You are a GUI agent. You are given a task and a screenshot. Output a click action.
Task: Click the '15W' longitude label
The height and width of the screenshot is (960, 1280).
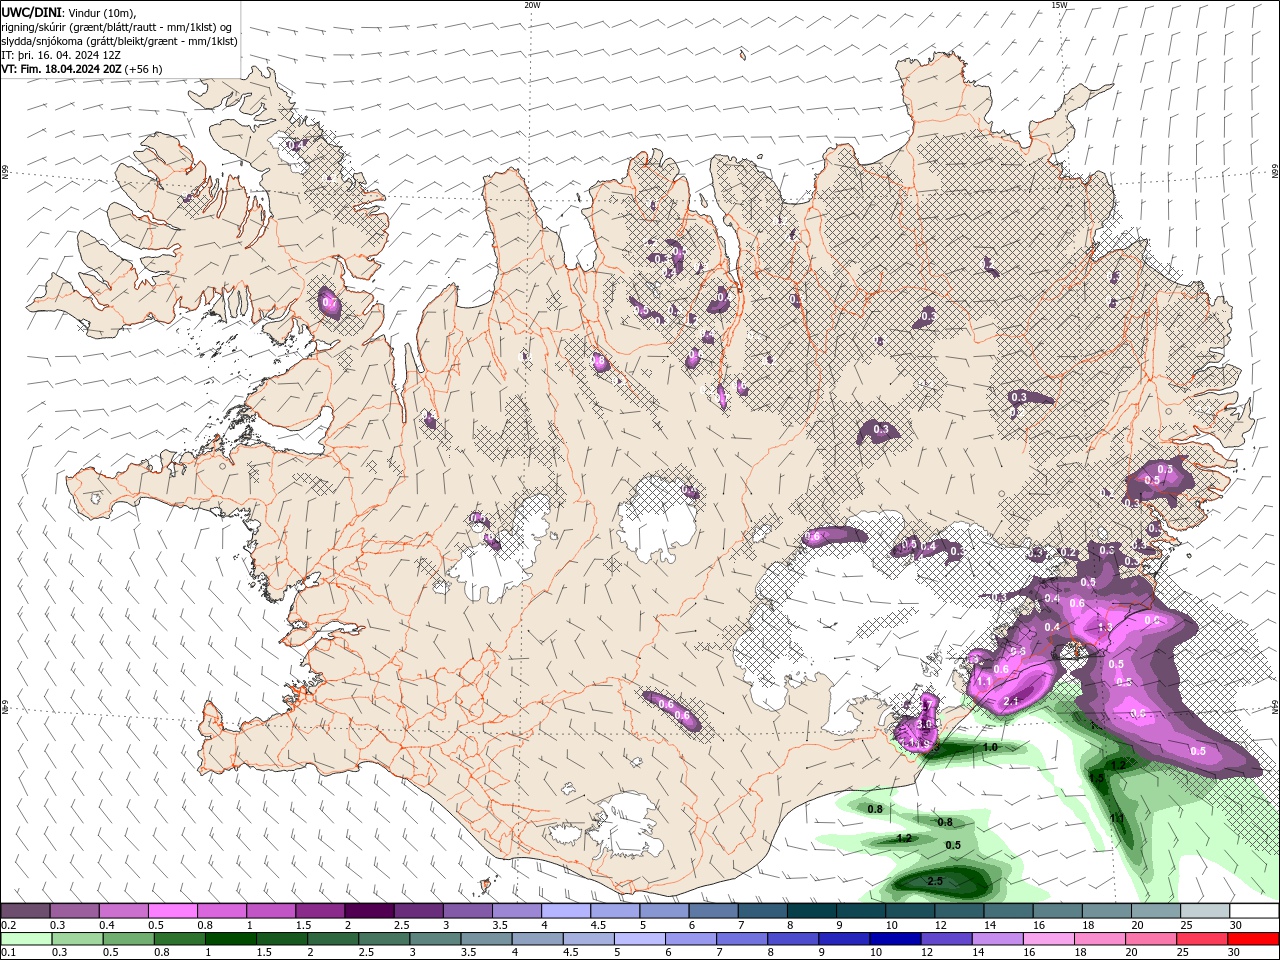1059,5
